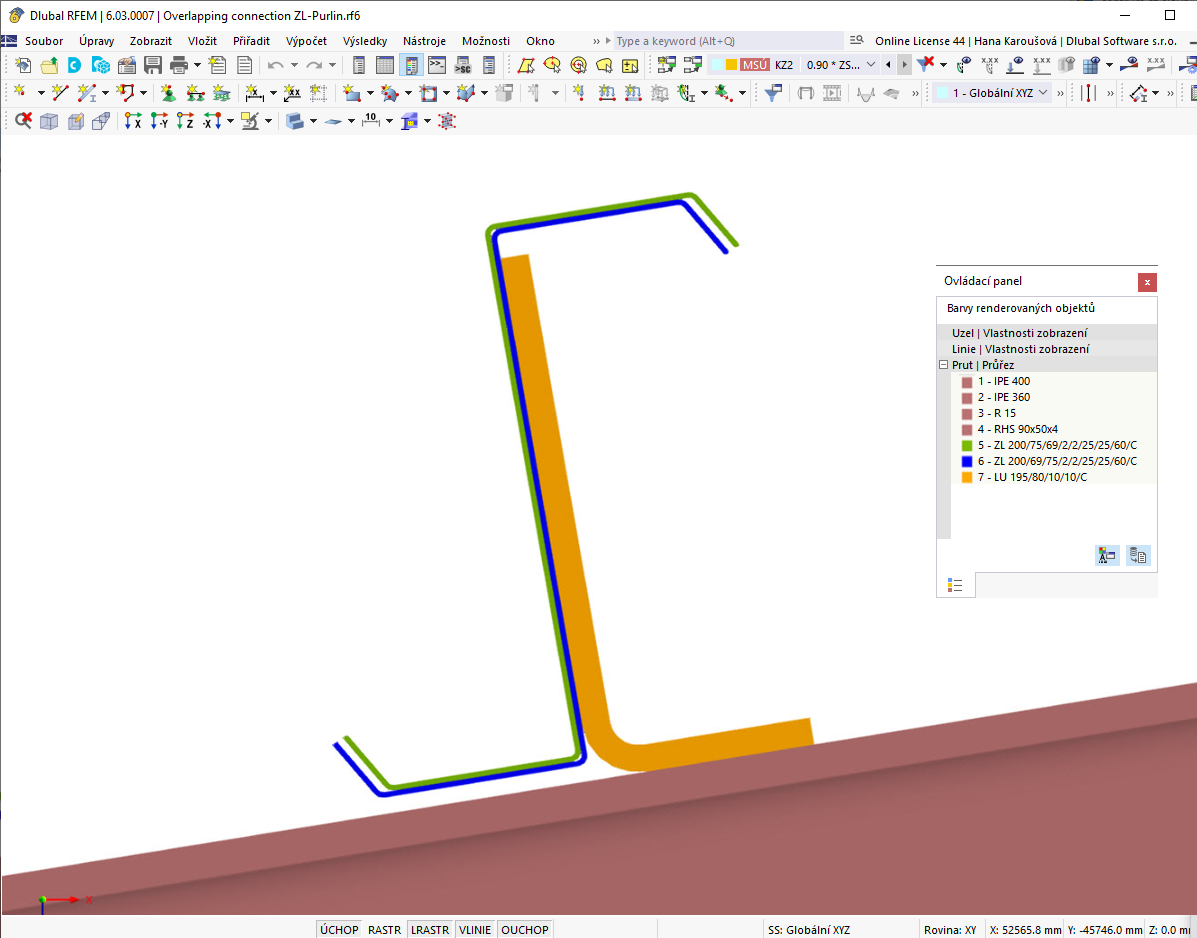This screenshot has width=1197, height=938.
Task: Open the Výpočet menu
Action: (306, 41)
